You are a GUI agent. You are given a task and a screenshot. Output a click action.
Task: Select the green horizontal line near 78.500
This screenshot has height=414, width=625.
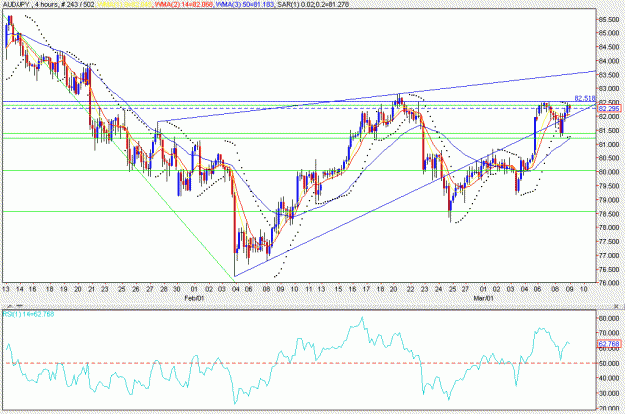tap(299, 212)
